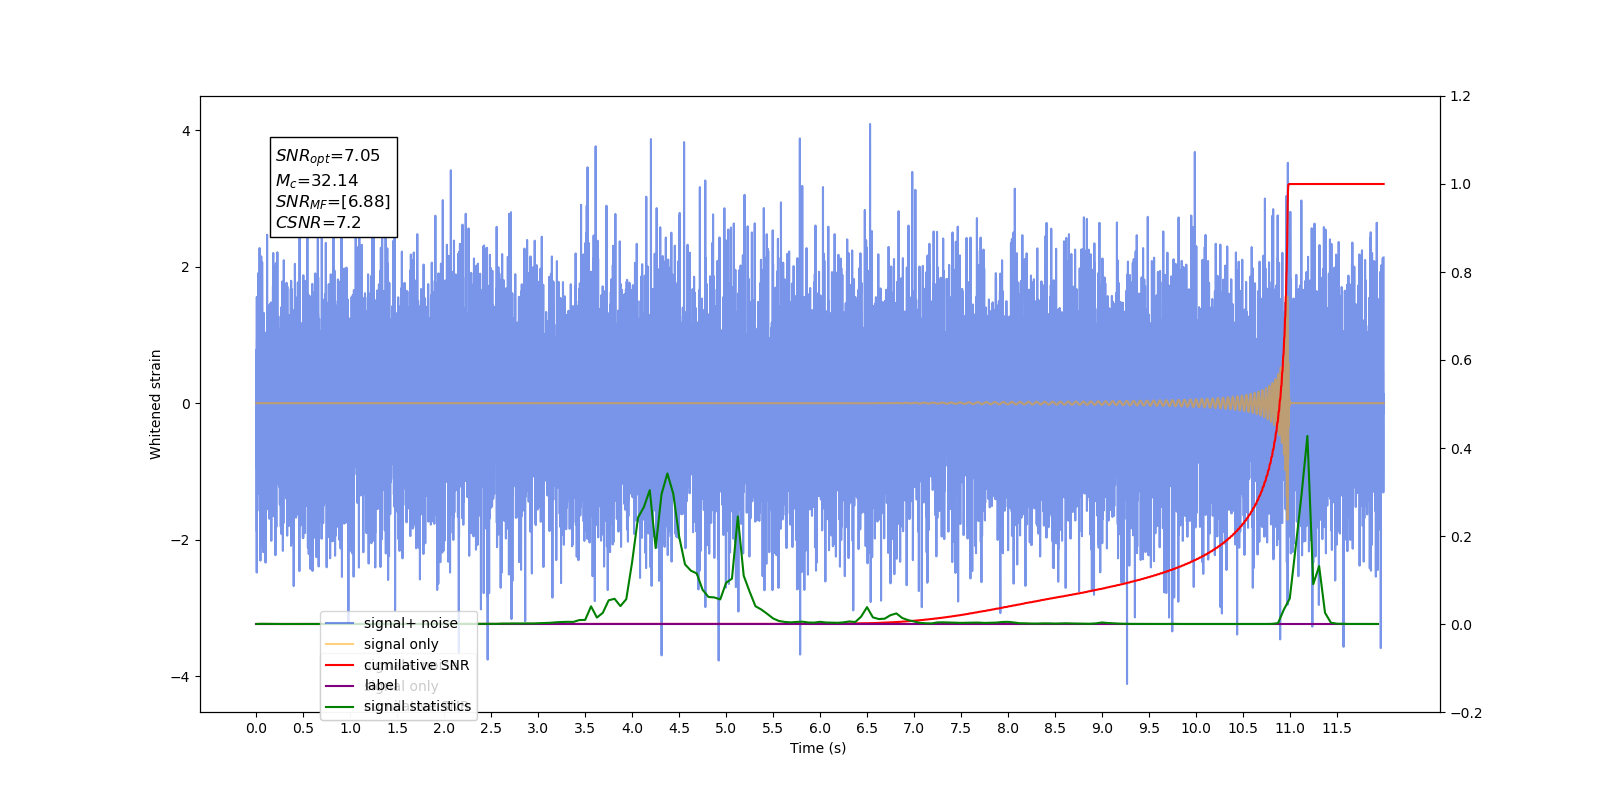Click the 11.0 tick on the time axis
Screen dimensions: 1600x800
click(1290, 728)
